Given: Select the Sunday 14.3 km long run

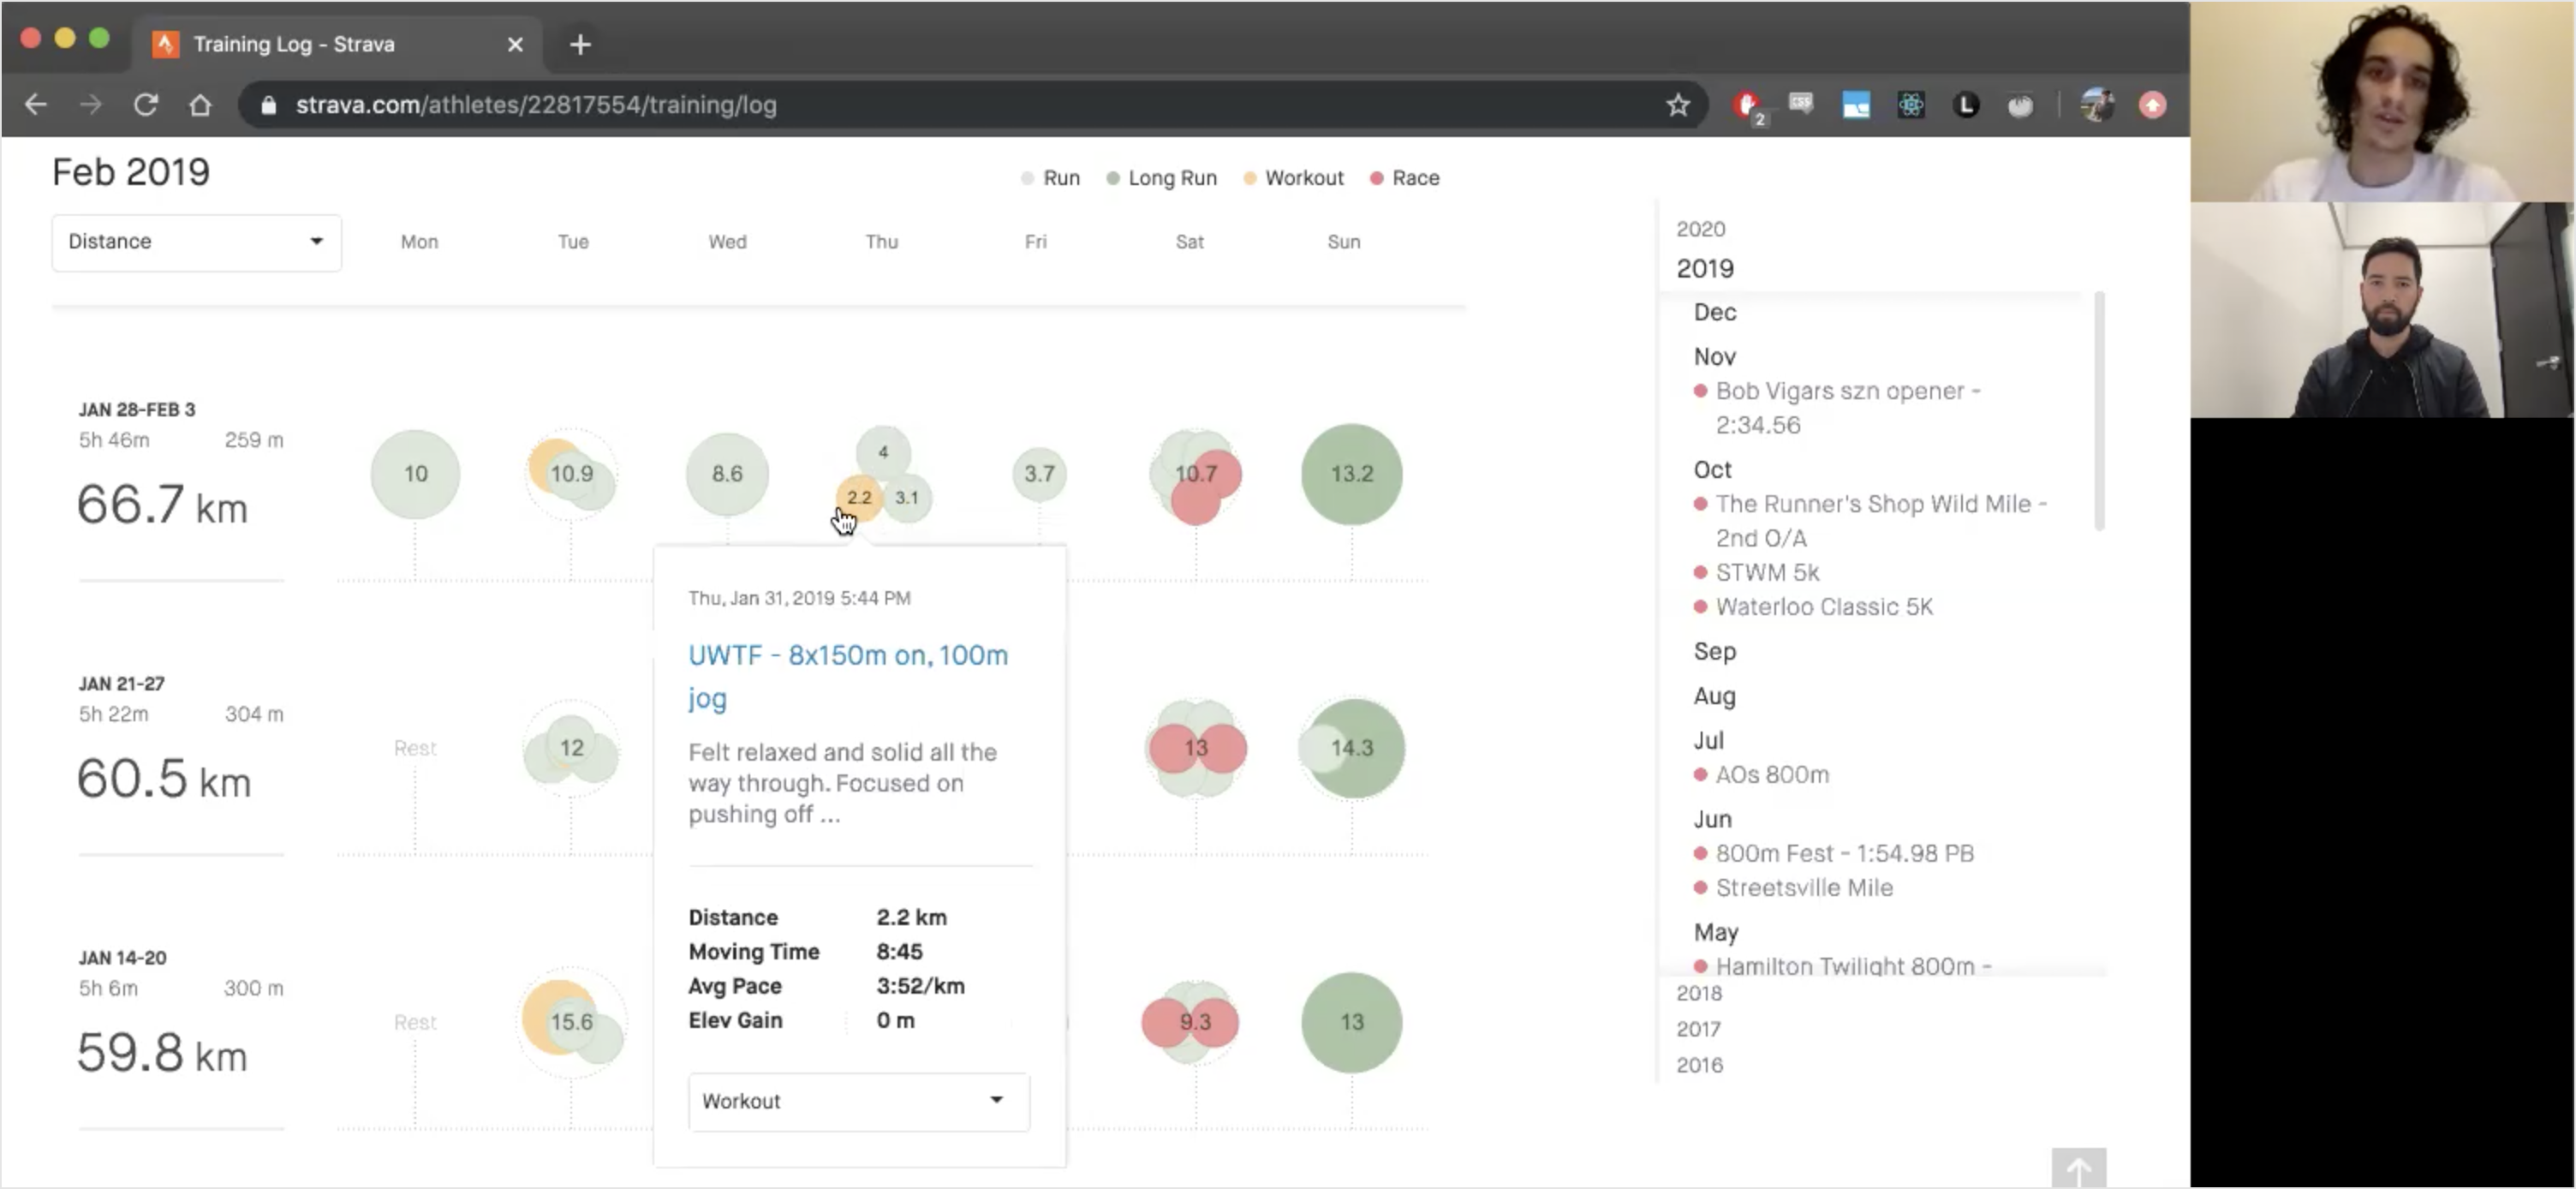Looking at the screenshot, I should 1352,749.
